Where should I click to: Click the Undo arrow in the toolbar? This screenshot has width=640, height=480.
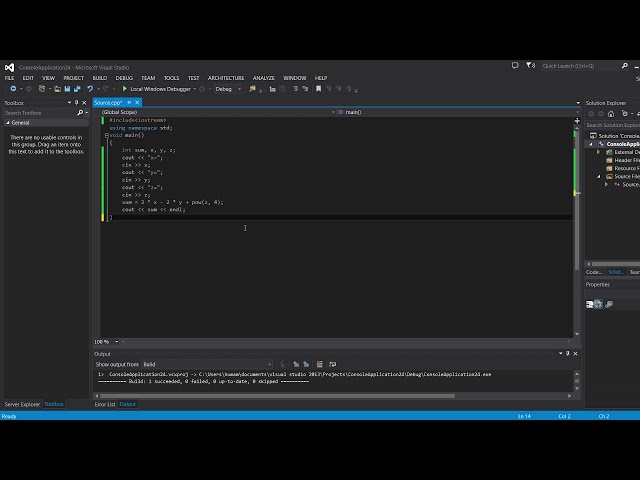click(x=90, y=89)
